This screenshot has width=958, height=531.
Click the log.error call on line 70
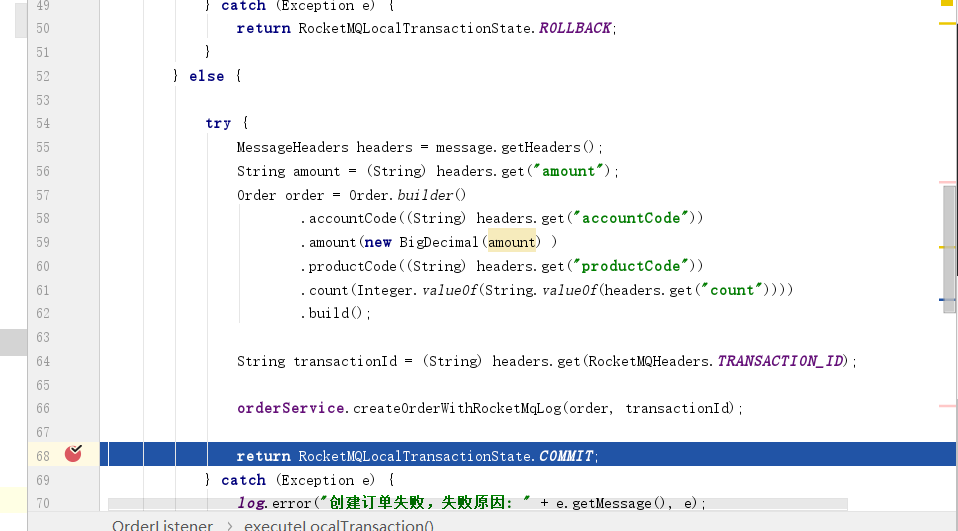(x=270, y=503)
